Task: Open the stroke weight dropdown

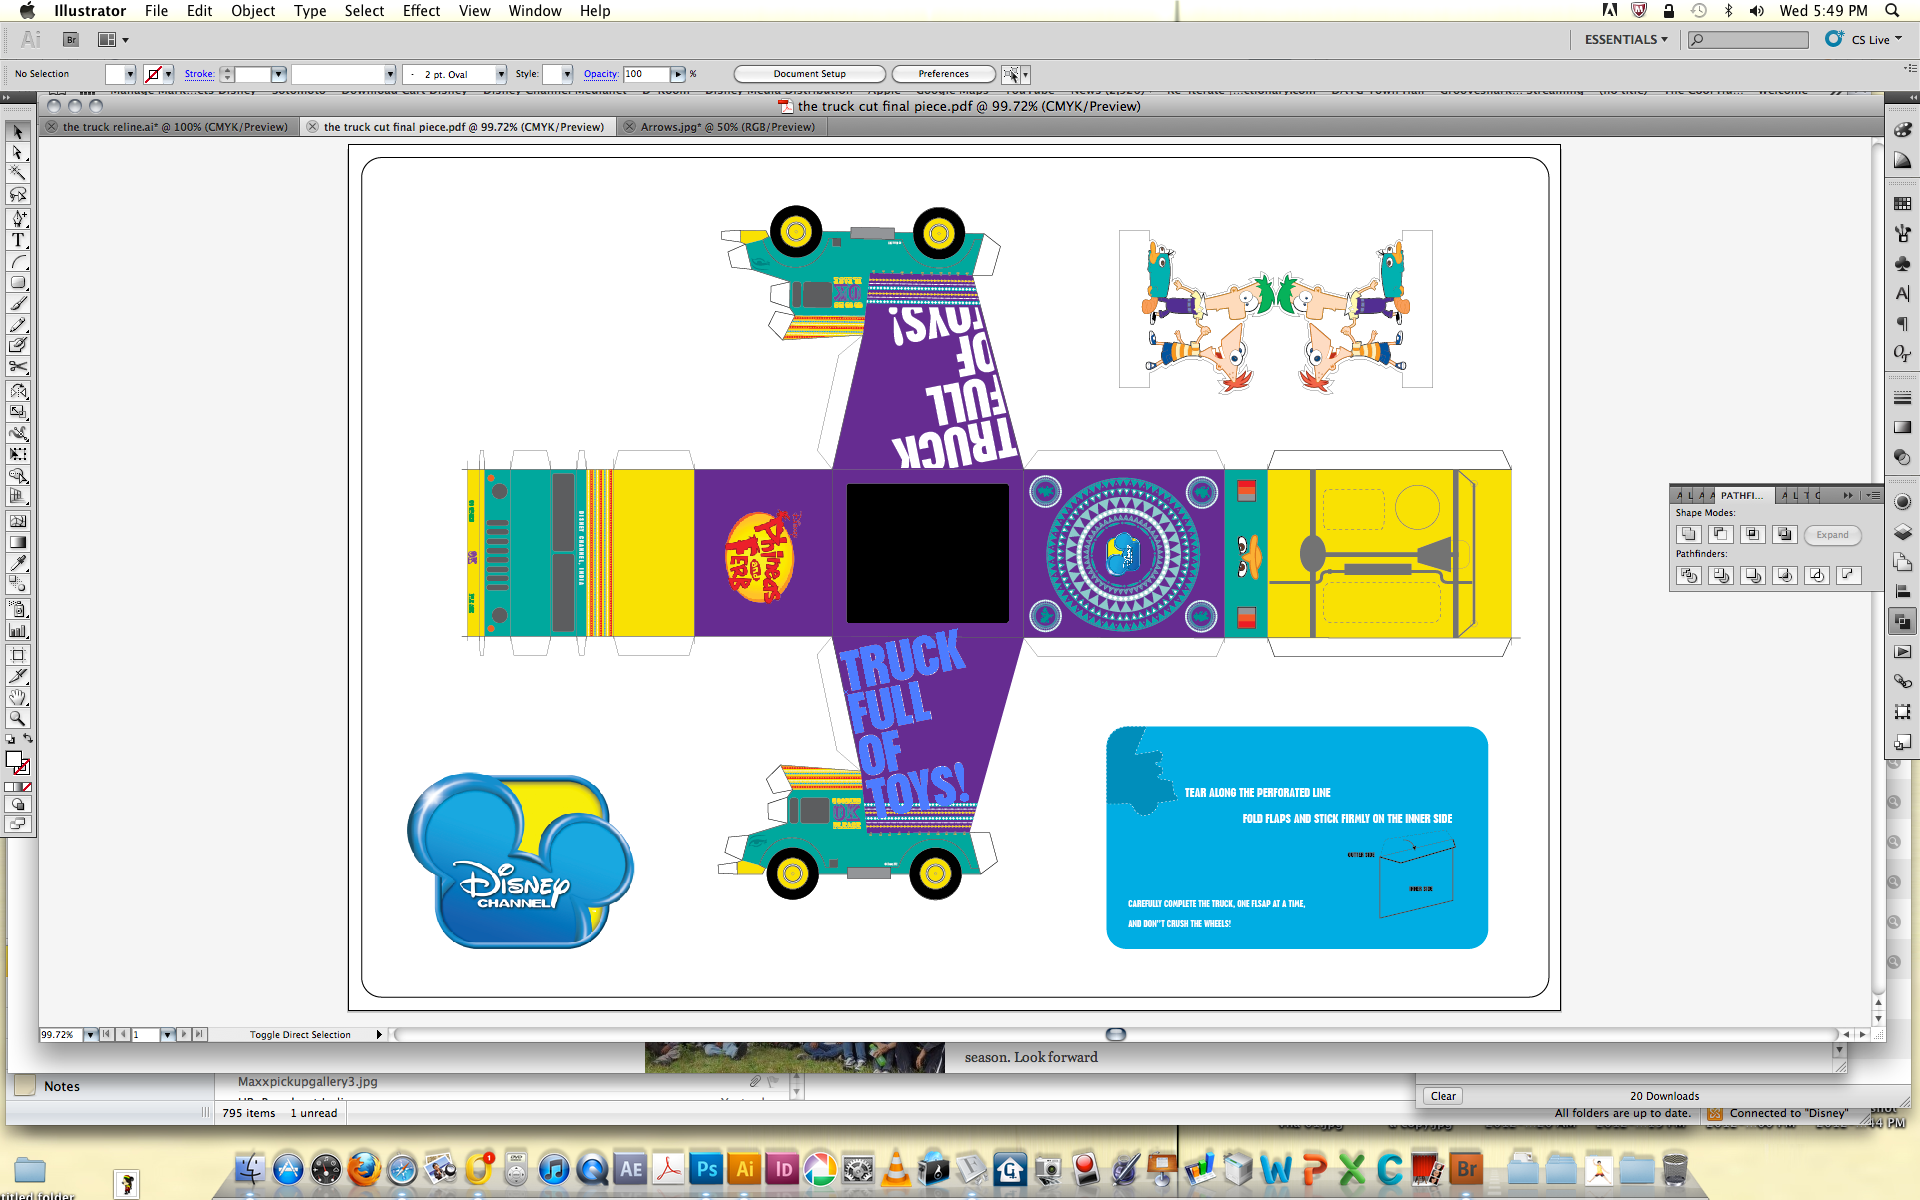Action: coord(279,74)
